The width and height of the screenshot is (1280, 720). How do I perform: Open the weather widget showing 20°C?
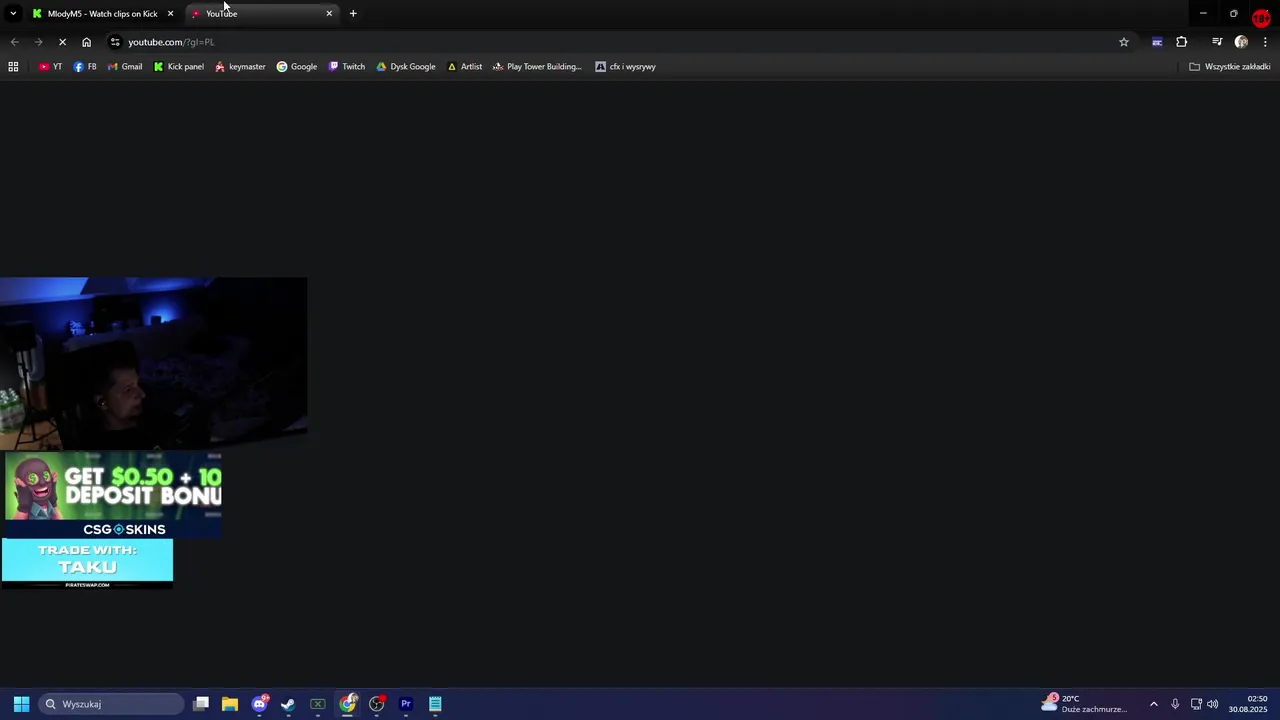[x=1085, y=704]
